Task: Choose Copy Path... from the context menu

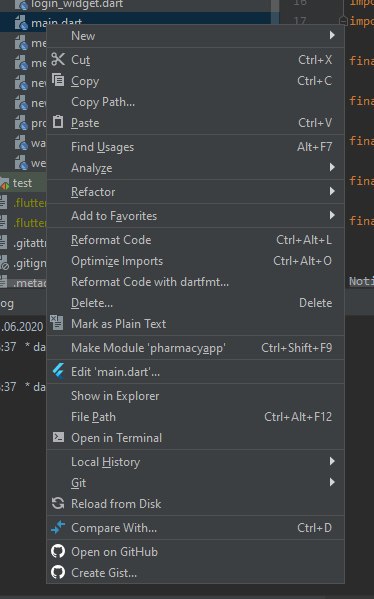Action: [195, 102]
